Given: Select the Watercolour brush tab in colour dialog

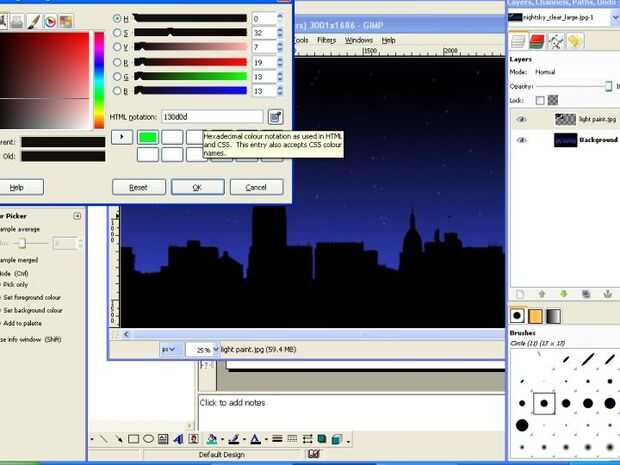Looking at the screenshot, I should 34,21.
